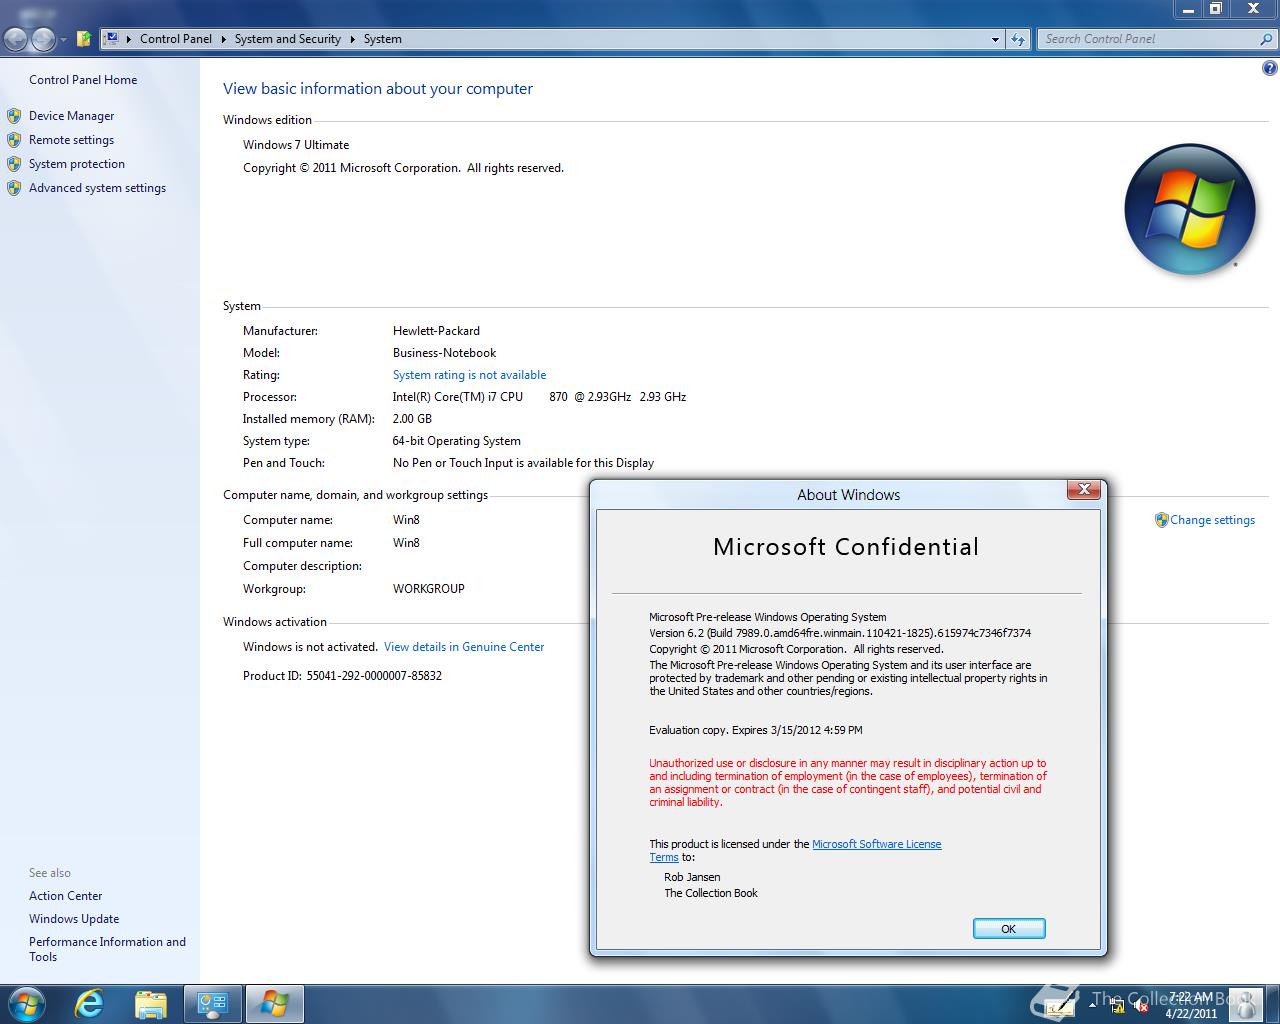This screenshot has width=1280, height=1024.
Task: Open the recent pages dropdown arrow
Action: [x=63, y=40]
